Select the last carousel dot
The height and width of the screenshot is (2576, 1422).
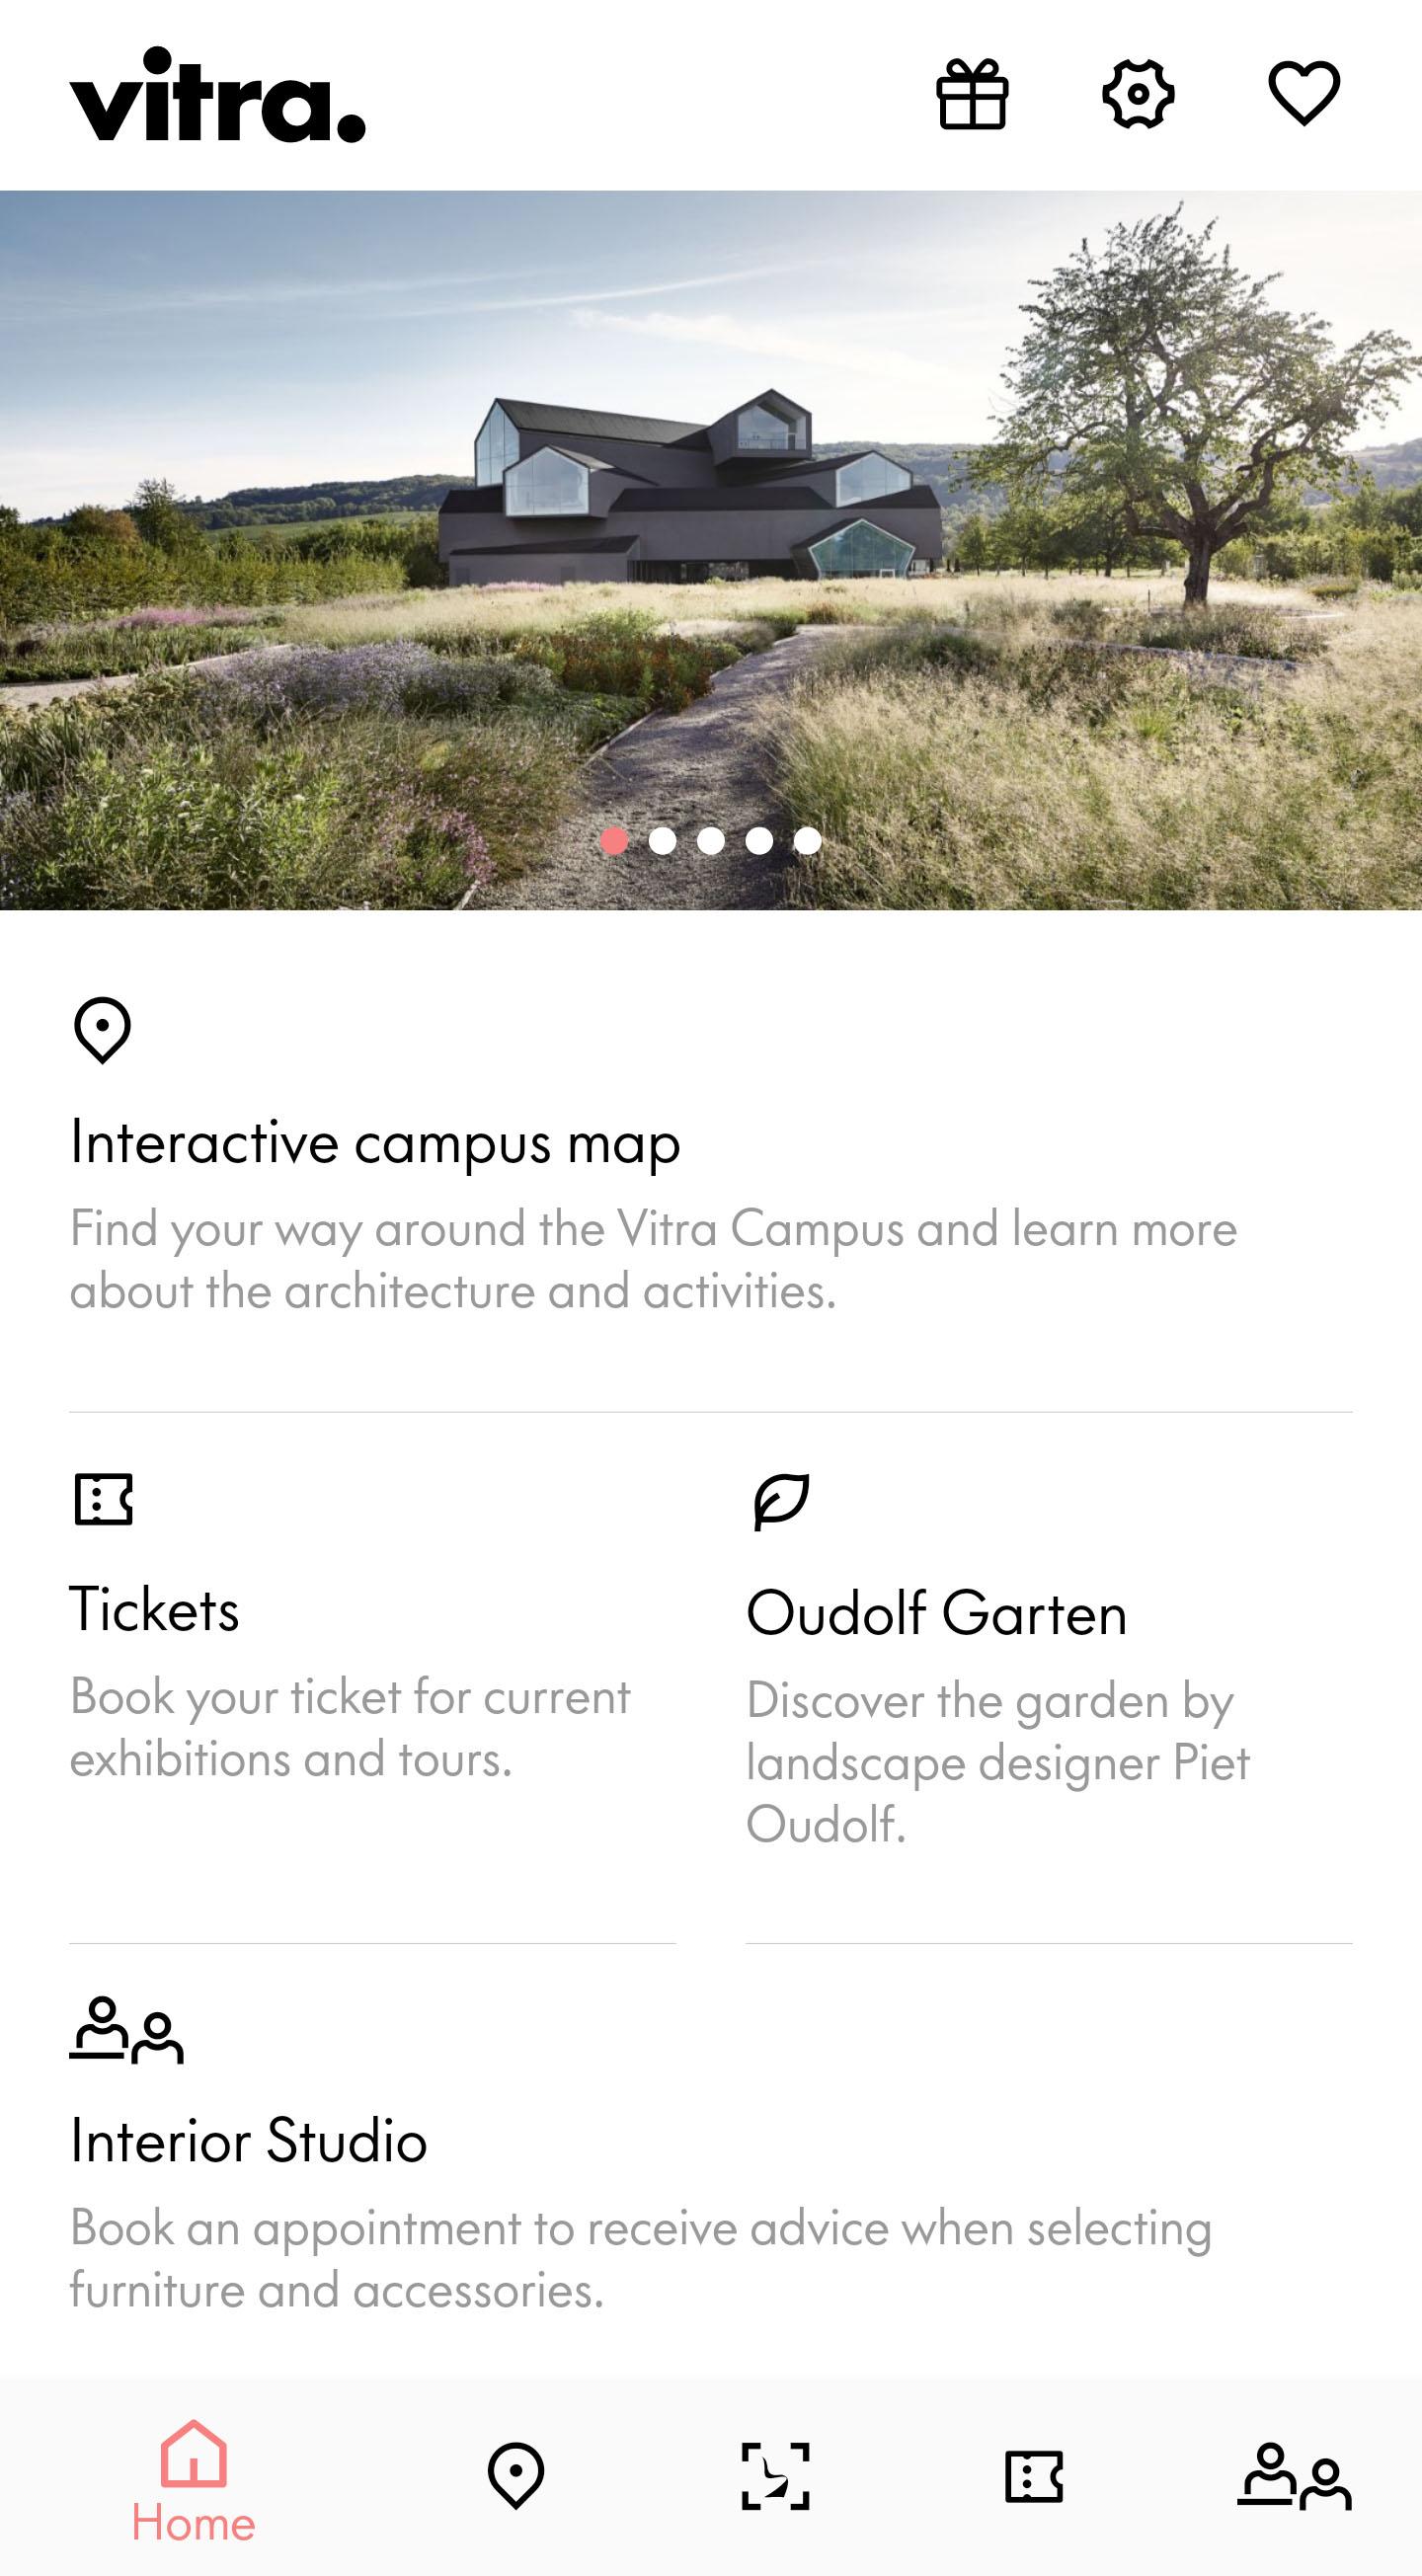click(x=808, y=841)
